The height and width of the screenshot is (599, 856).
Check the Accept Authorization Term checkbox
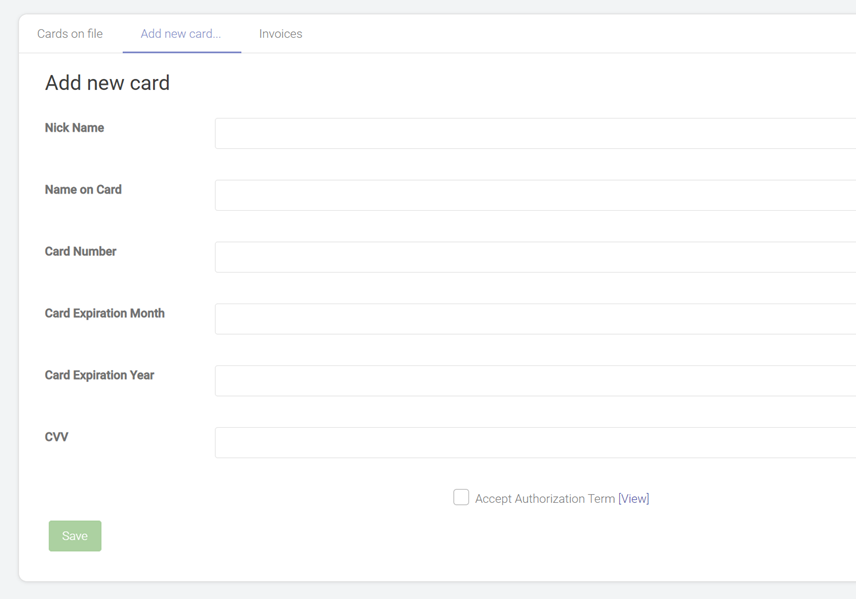point(461,497)
